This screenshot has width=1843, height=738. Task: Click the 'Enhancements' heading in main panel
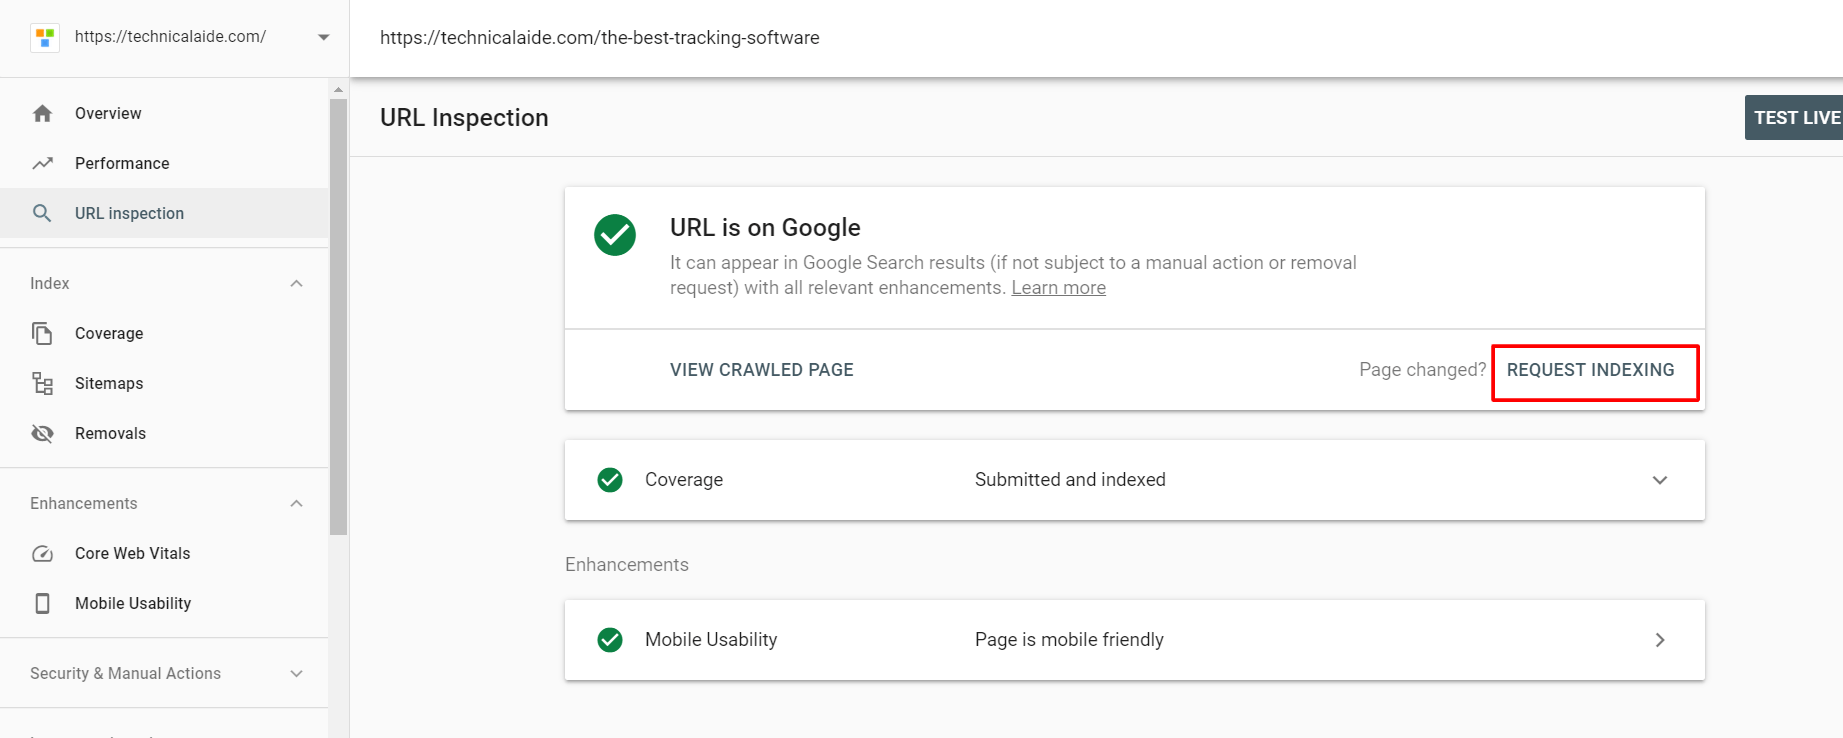(627, 564)
